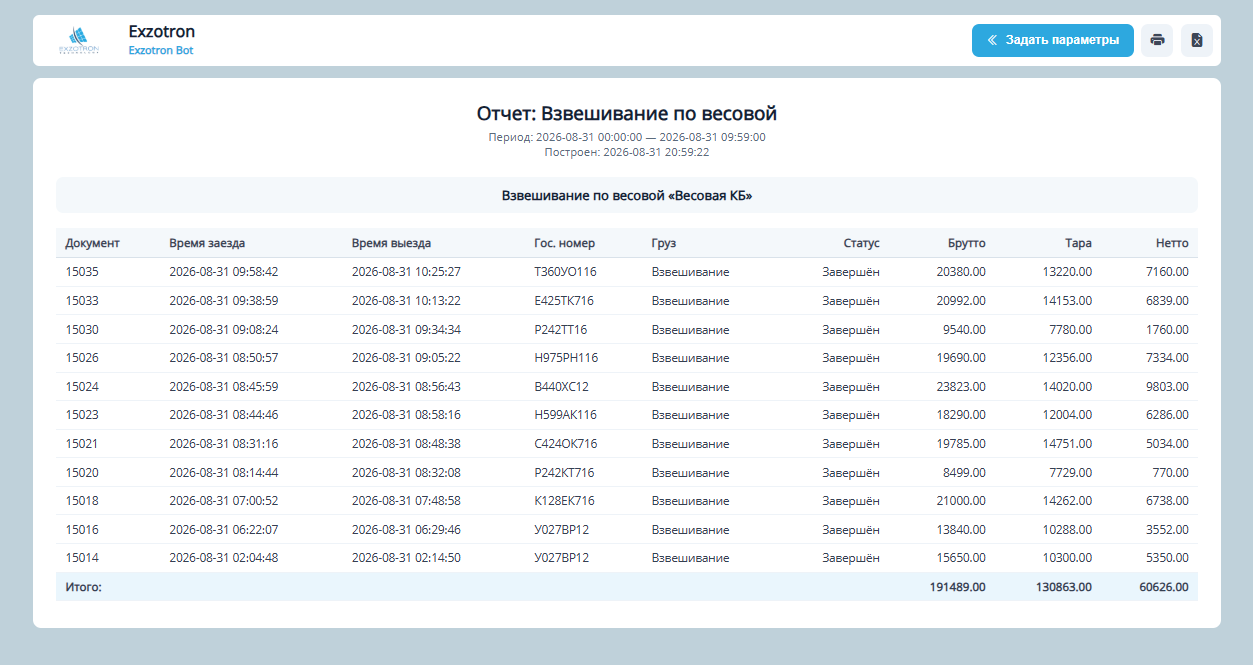Image resolution: width=1253 pixels, height=665 pixels.
Task: Click the print report icon
Action: [1157, 40]
